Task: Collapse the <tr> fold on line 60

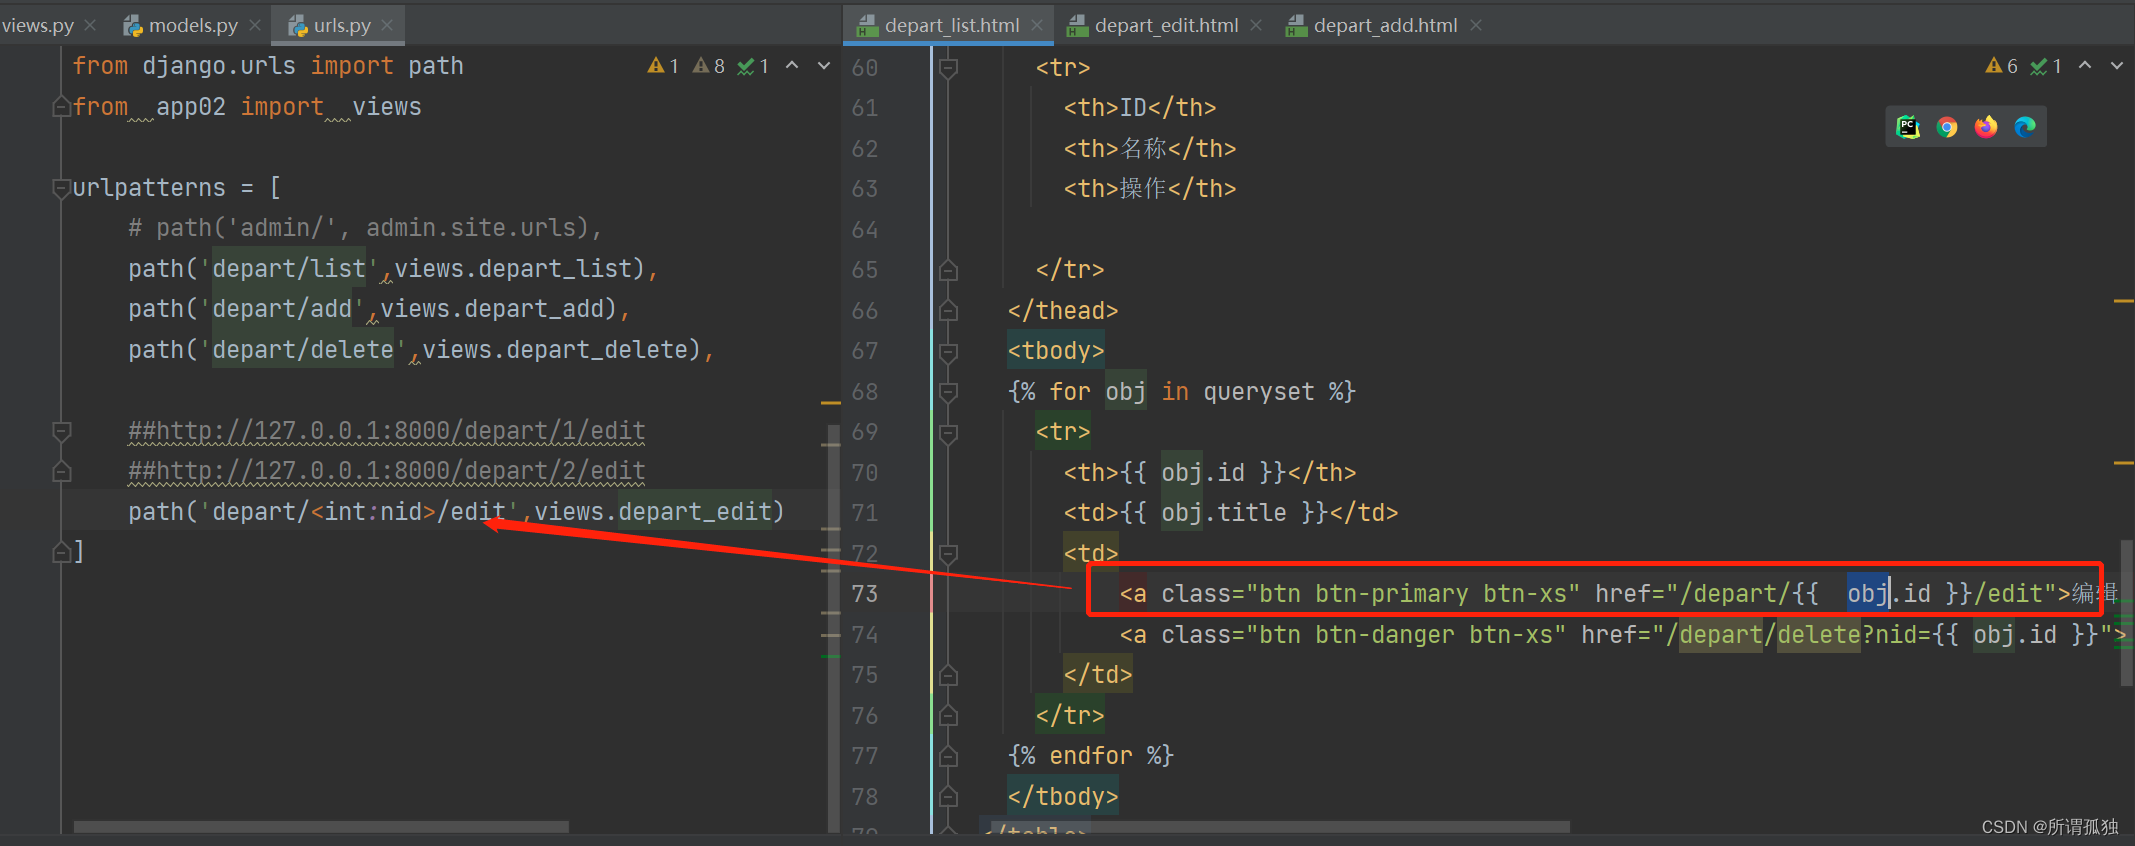Action: (x=949, y=68)
